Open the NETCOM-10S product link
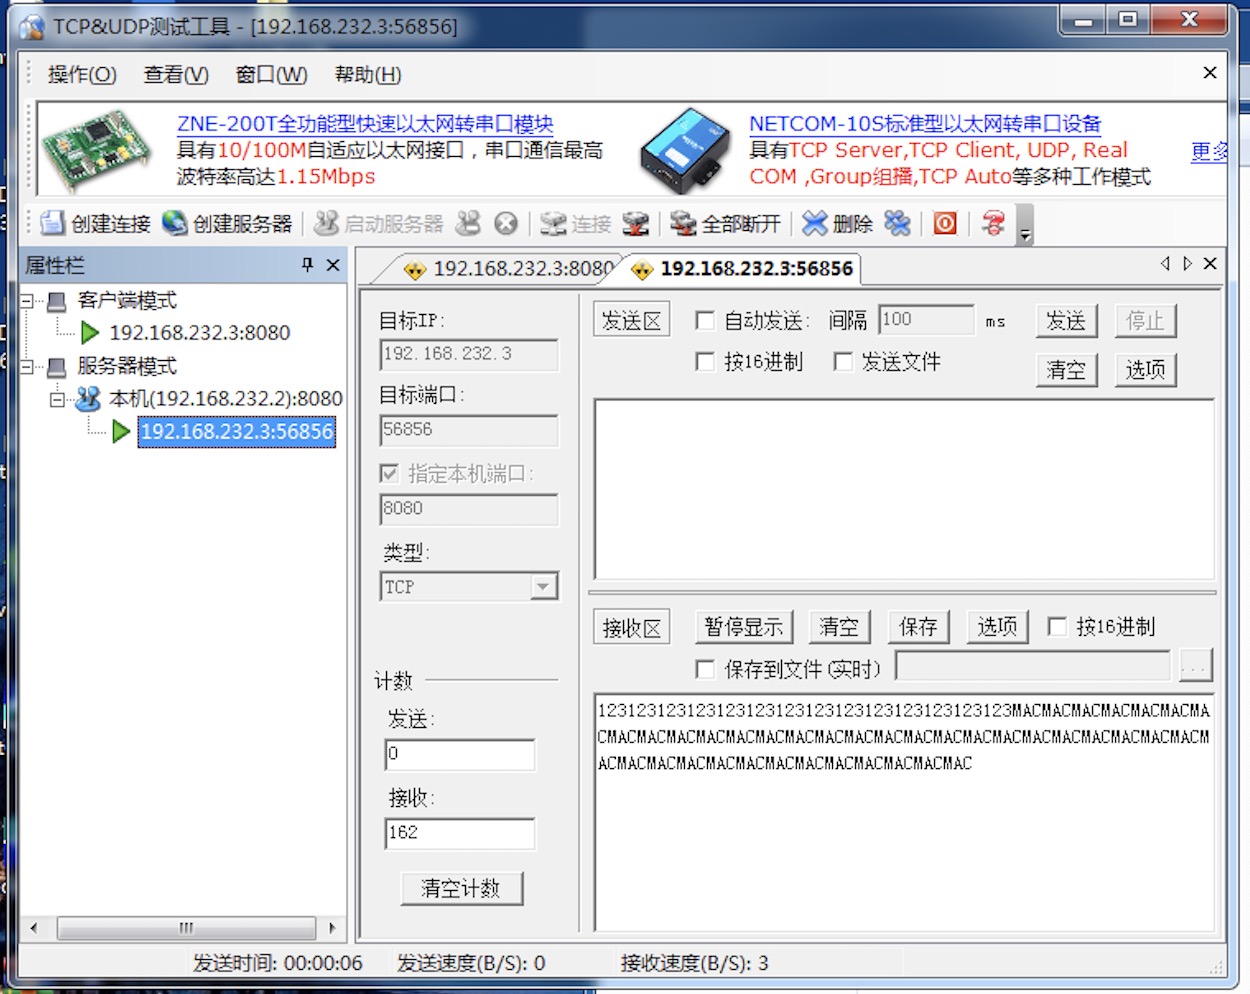 point(925,124)
